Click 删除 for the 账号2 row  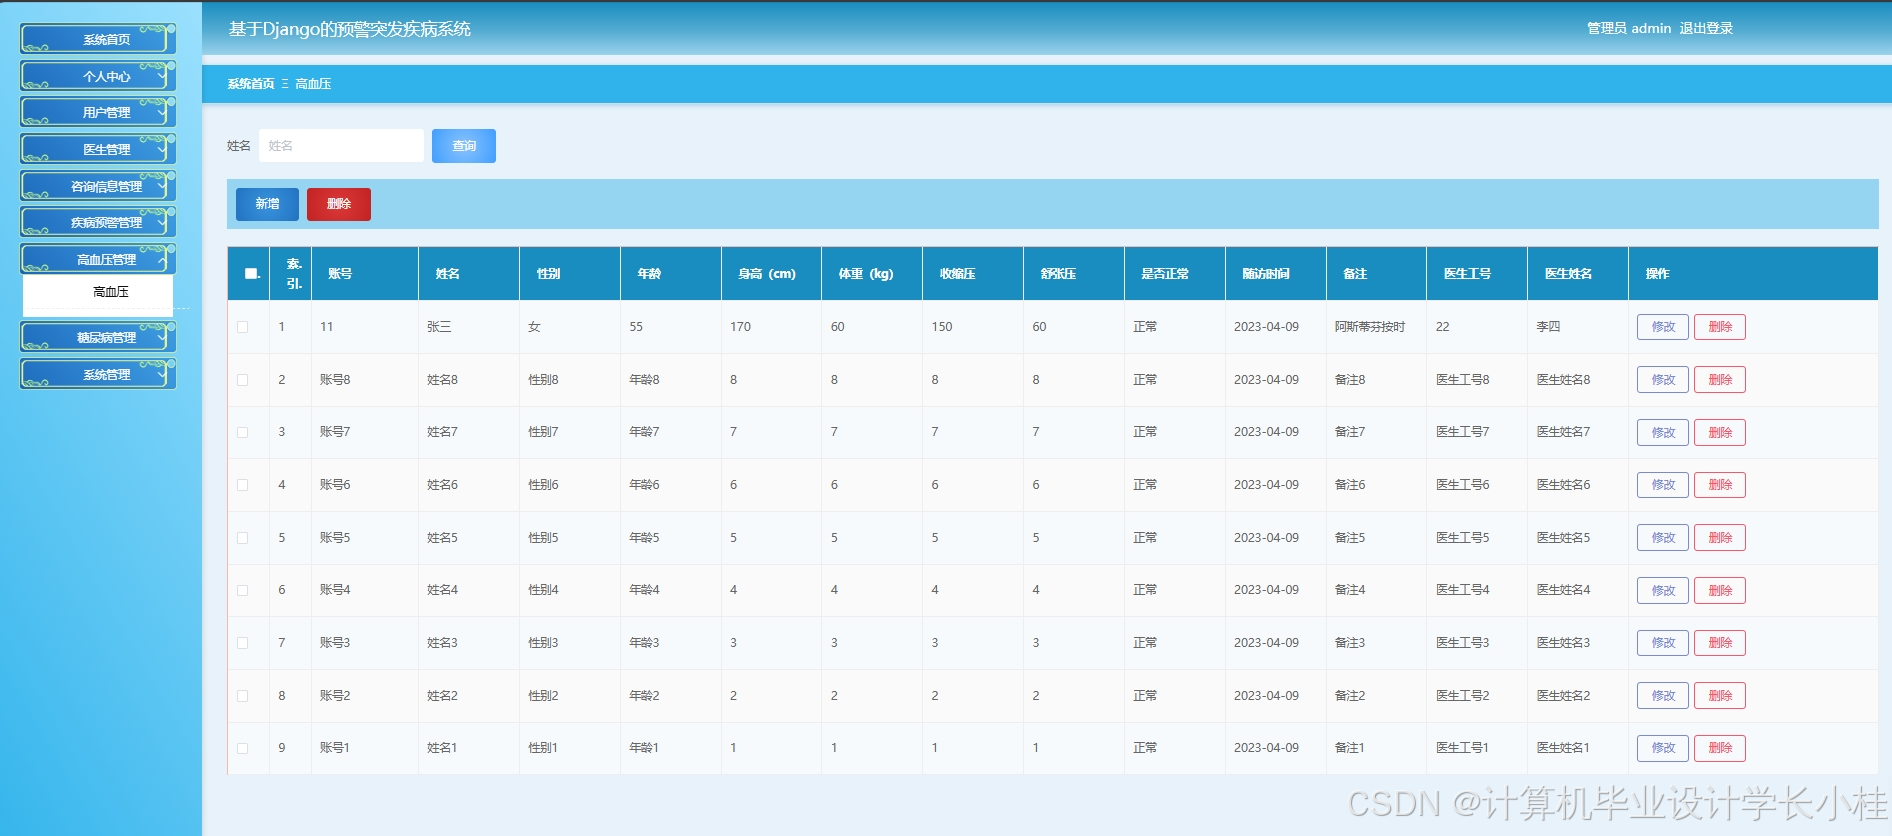(x=1720, y=696)
